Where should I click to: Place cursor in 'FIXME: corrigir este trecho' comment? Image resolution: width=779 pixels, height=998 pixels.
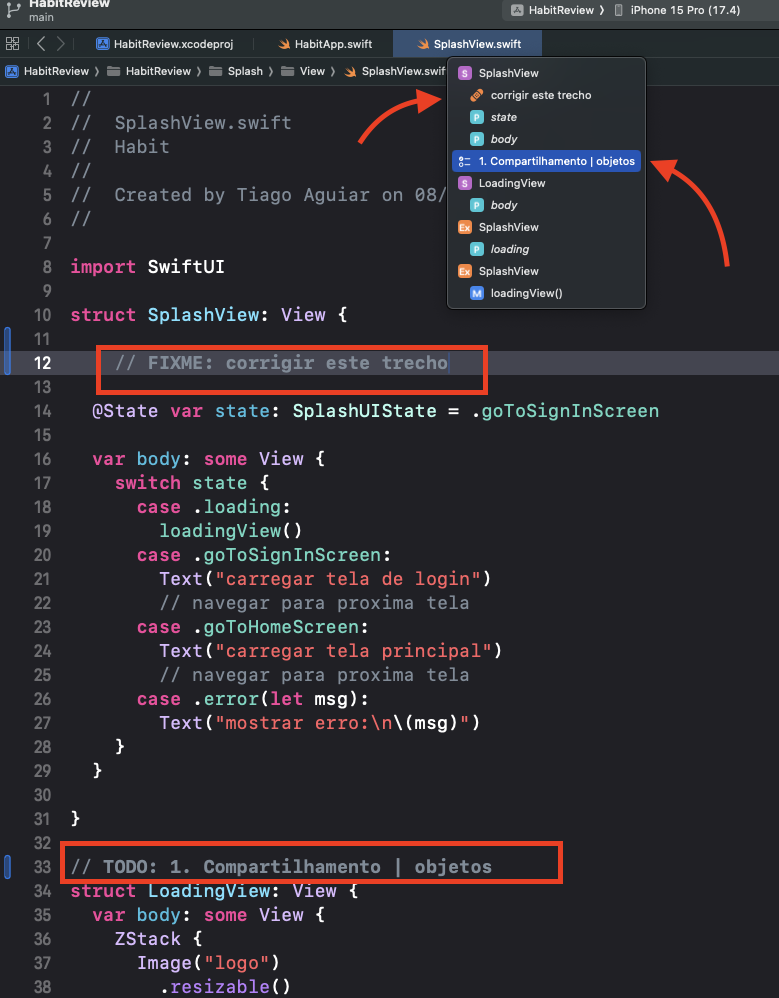[281, 363]
